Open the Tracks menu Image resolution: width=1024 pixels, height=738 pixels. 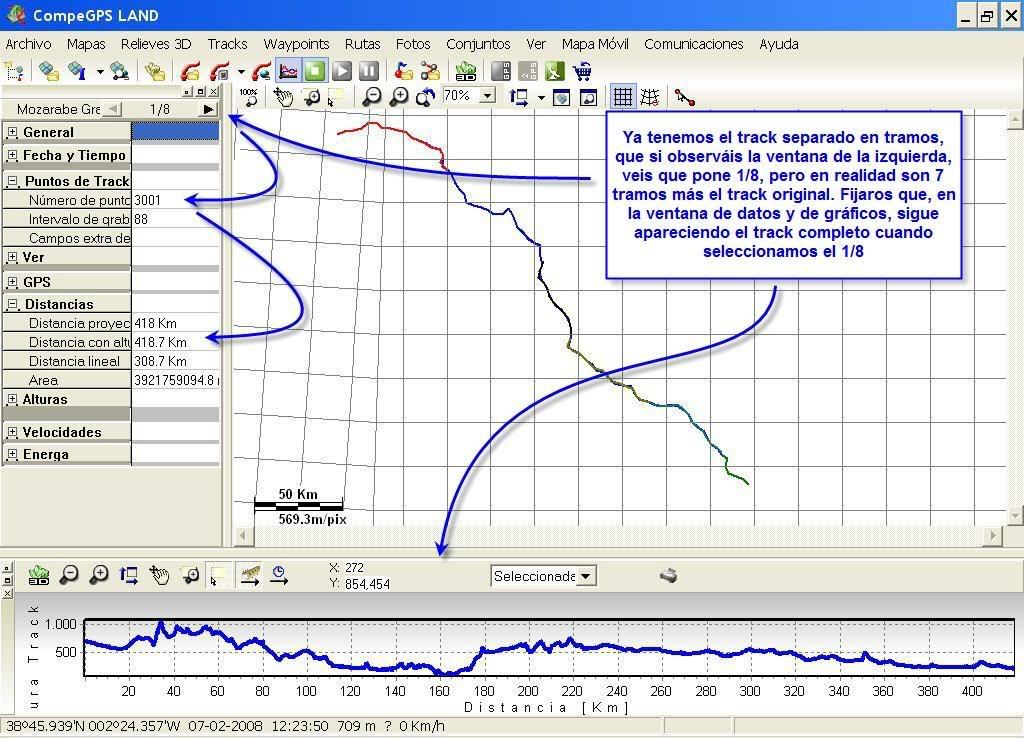227,44
